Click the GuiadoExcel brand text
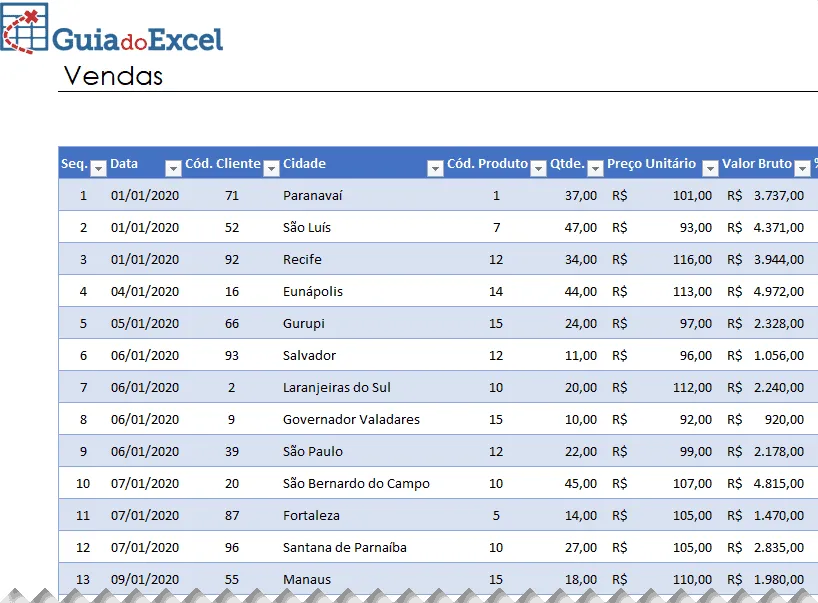 pyautogui.click(x=138, y=40)
